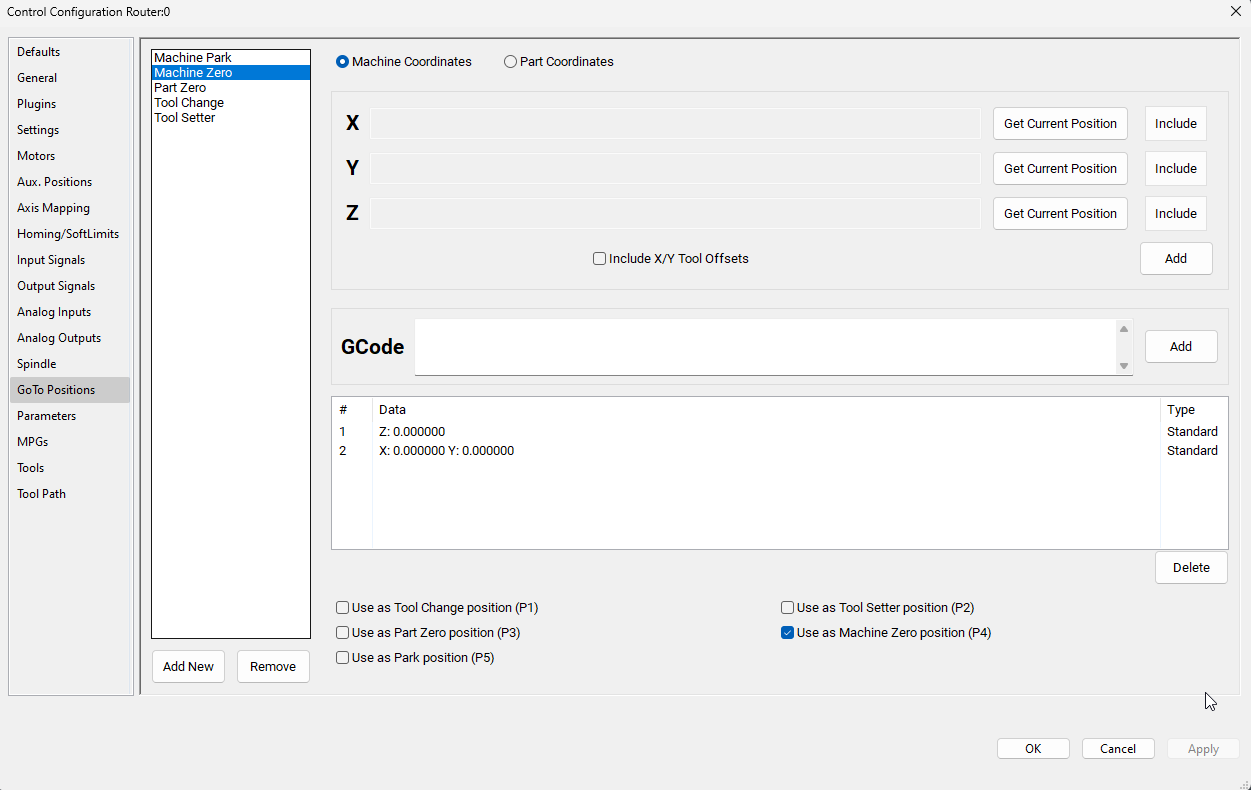Close the Control Configuration dialog window
Viewport: 1251px width, 790px height.
(x=1235, y=11)
